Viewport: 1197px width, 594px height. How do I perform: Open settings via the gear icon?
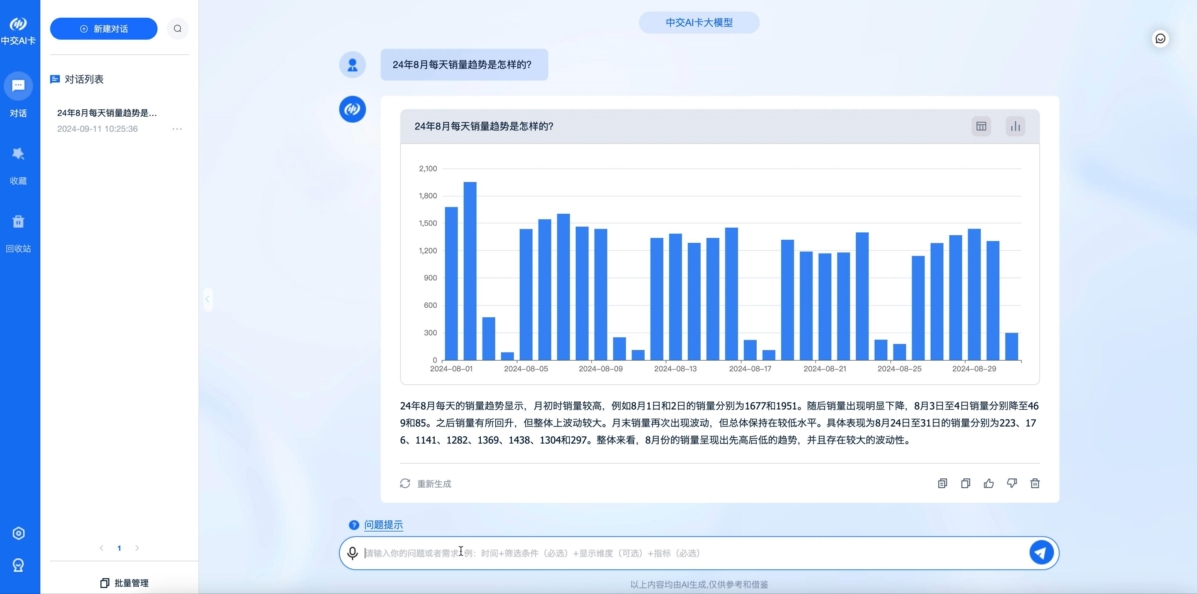19,533
